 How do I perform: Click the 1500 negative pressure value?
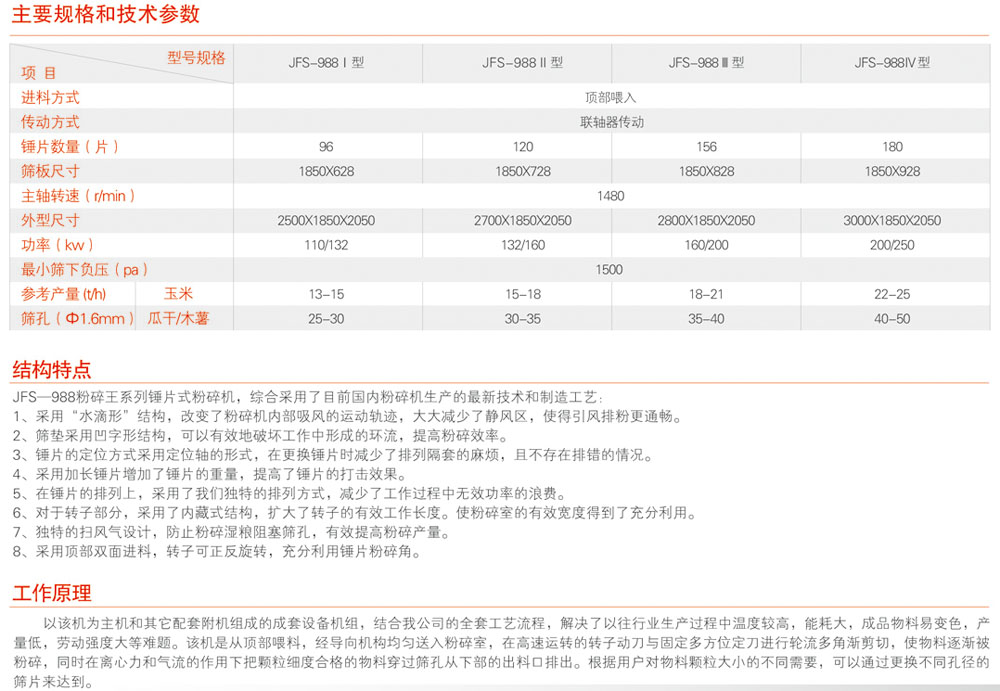tap(610, 270)
